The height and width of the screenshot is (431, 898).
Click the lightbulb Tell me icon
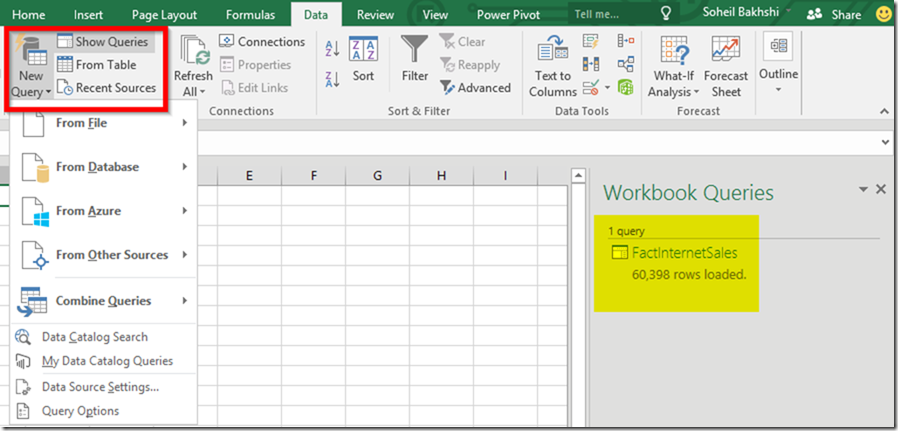tap(665, 14)
